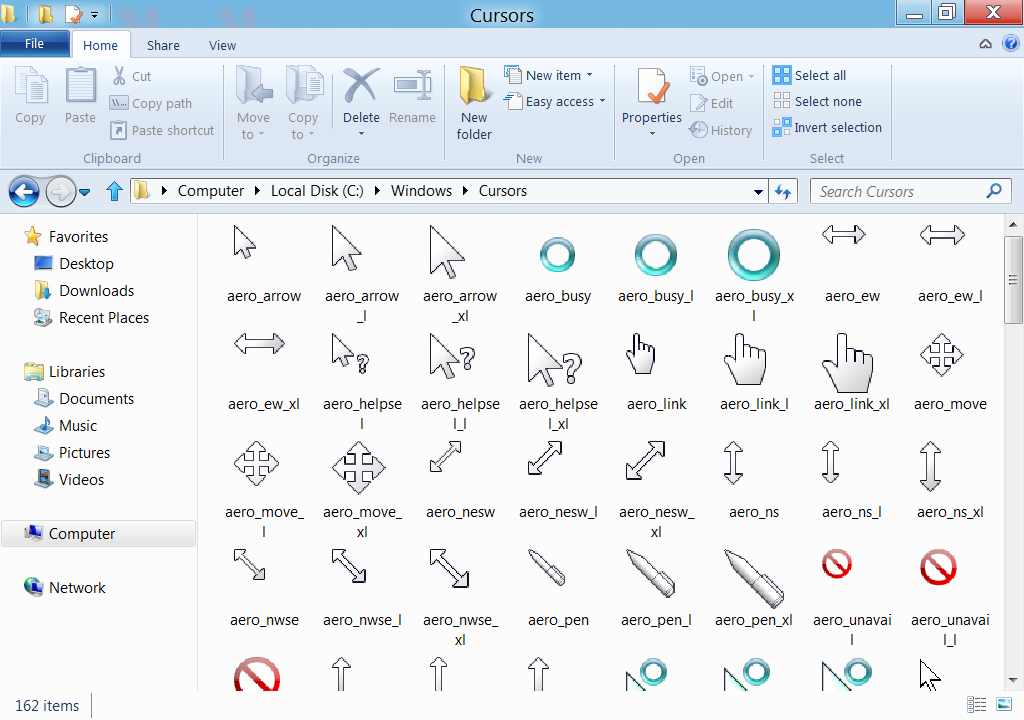Viewport: 1024px width, 720px height.
Task: Open the recent locations dropdown arrow
Action: (x=84, y=192)
